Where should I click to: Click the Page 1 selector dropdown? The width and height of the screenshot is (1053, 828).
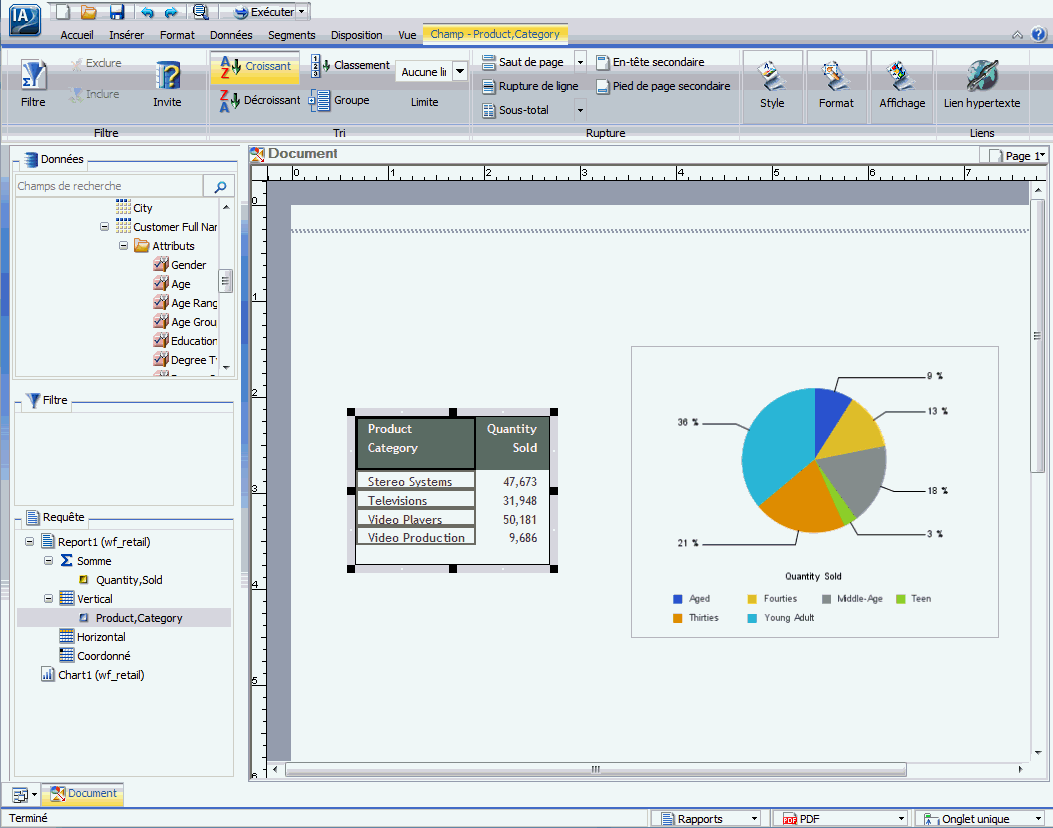point(1017,156)
